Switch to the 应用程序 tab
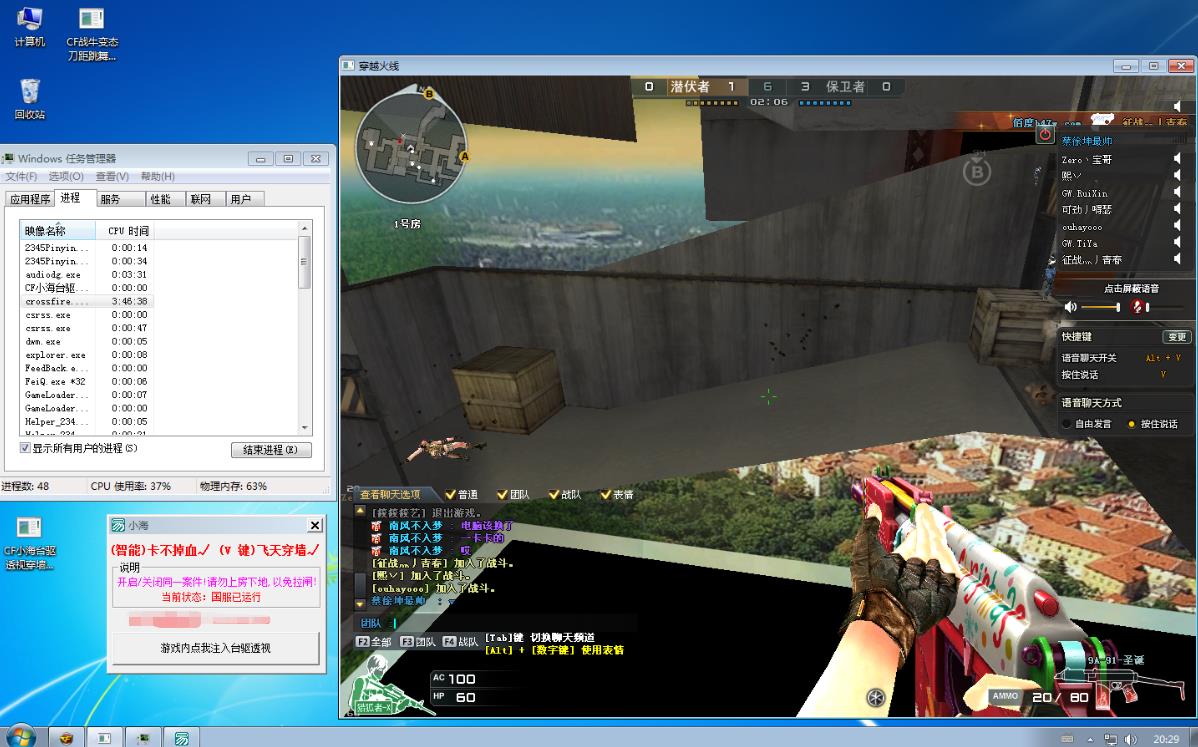Viewport: 1198px width, 747px height. (x=30, y=199)
